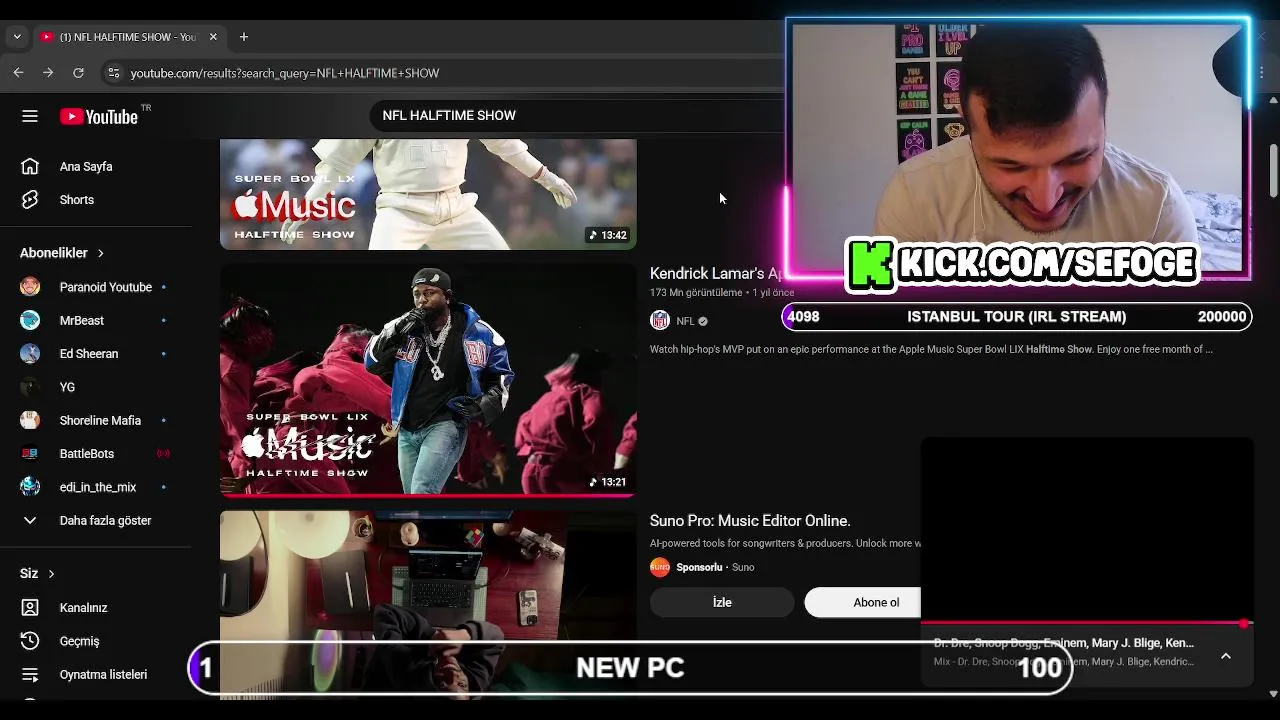Expand the Siz section
The width and height of the screenshot is (1280, 720).
(38, 573)
